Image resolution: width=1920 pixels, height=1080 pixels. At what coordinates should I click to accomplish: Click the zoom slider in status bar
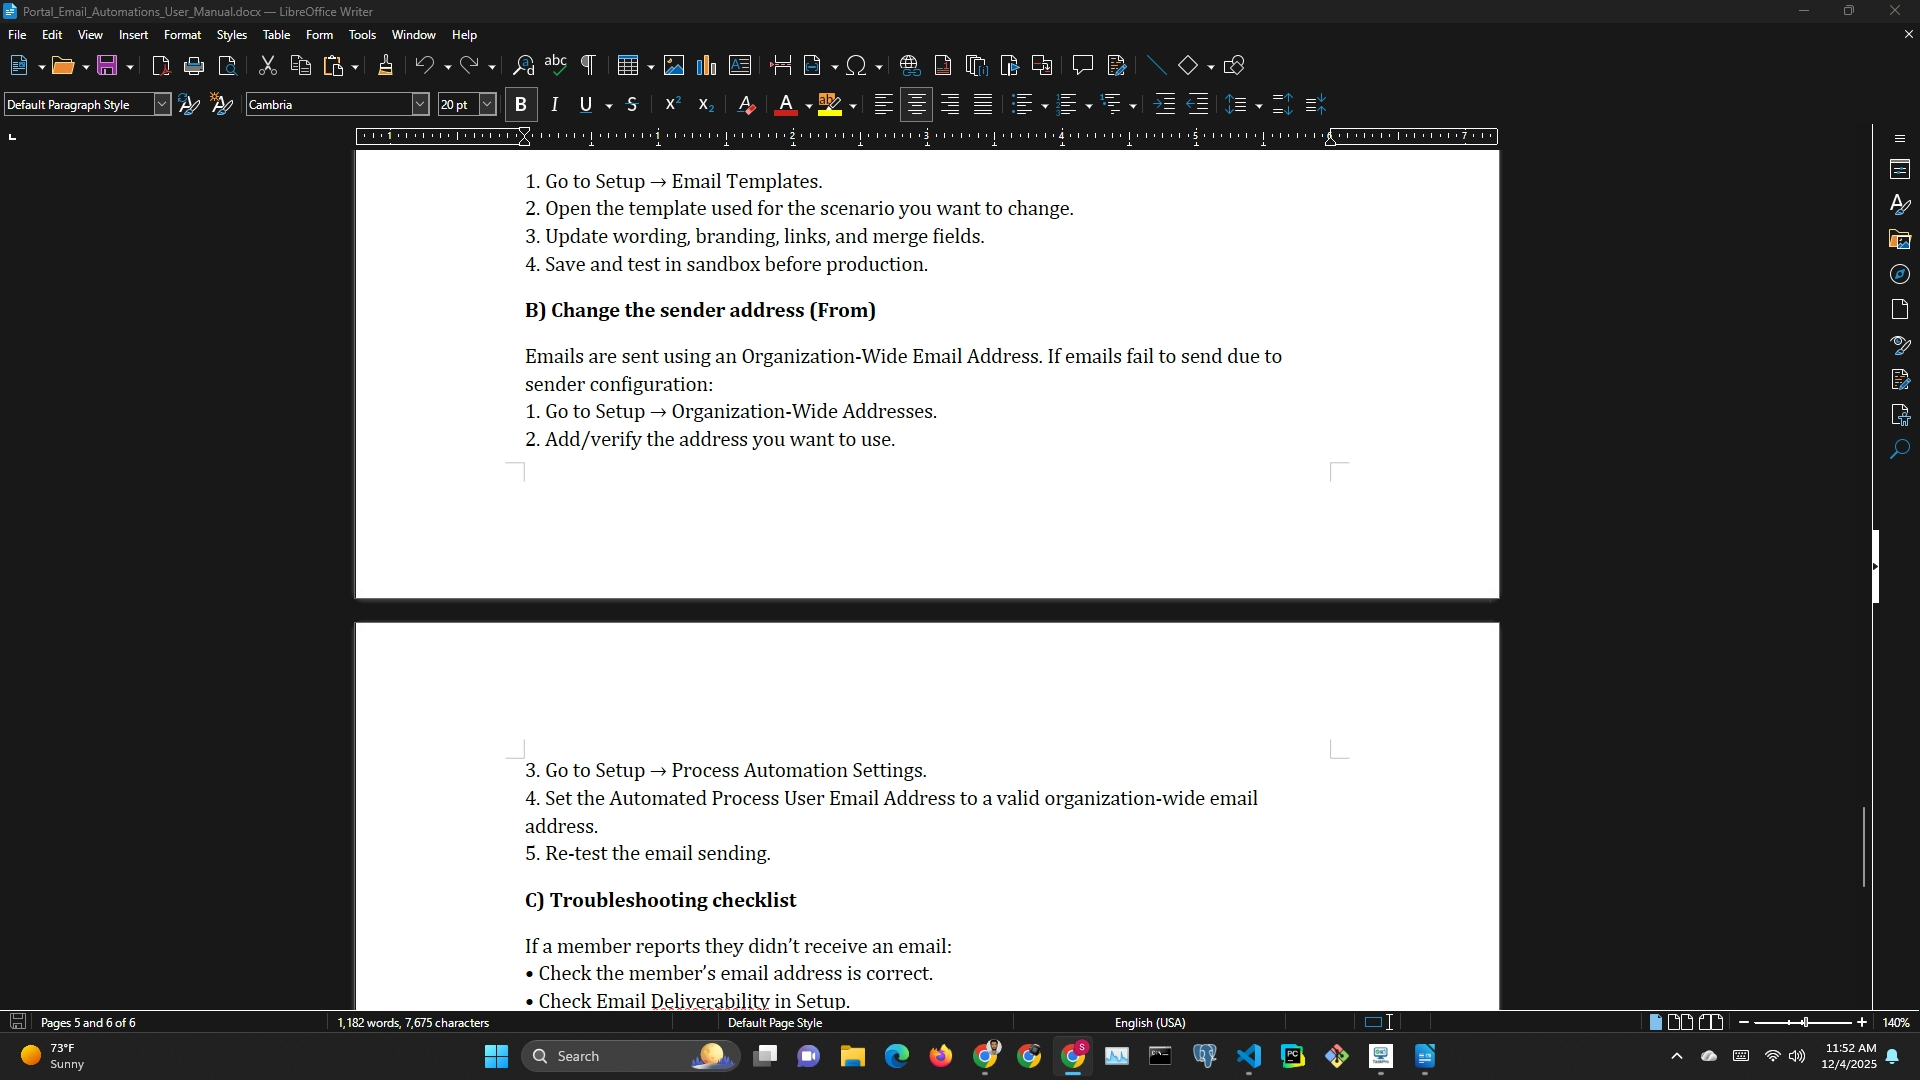(x=1803, y=1023)
